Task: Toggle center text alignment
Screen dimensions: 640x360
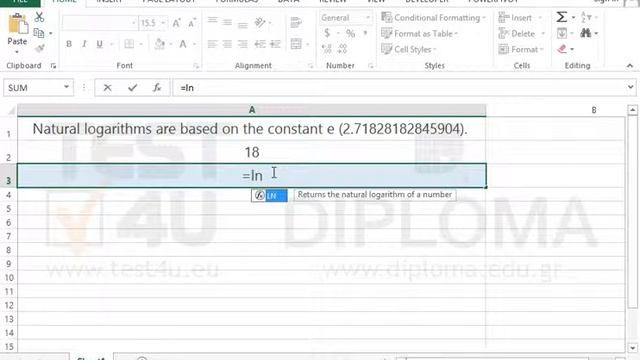Action: point(227,44)
